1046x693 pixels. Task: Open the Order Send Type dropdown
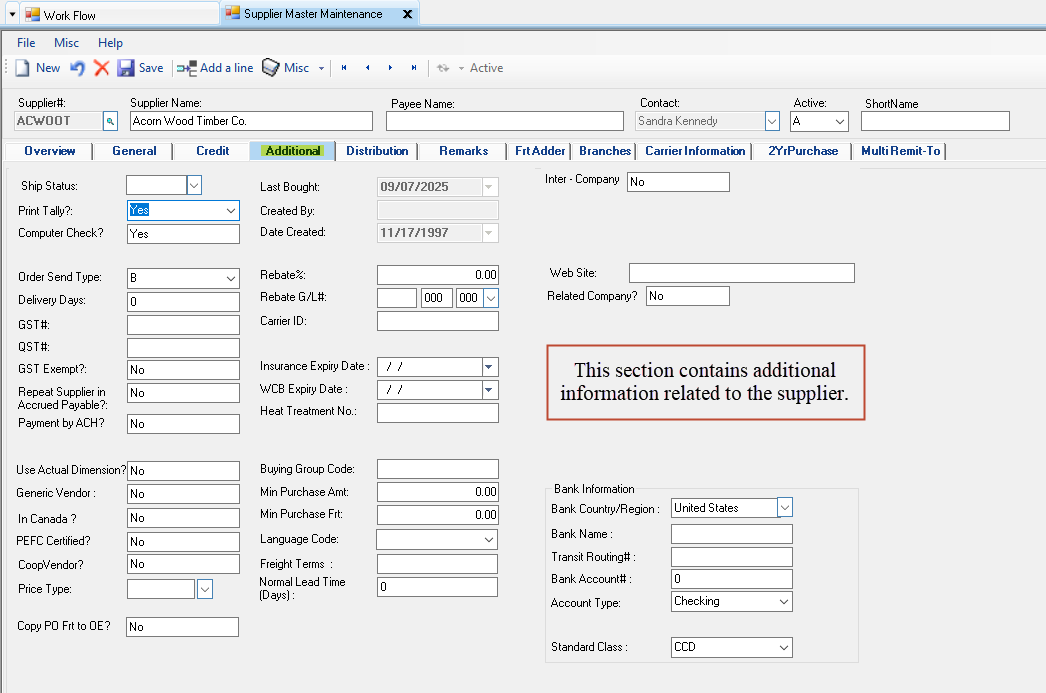(x=231, y=278)
